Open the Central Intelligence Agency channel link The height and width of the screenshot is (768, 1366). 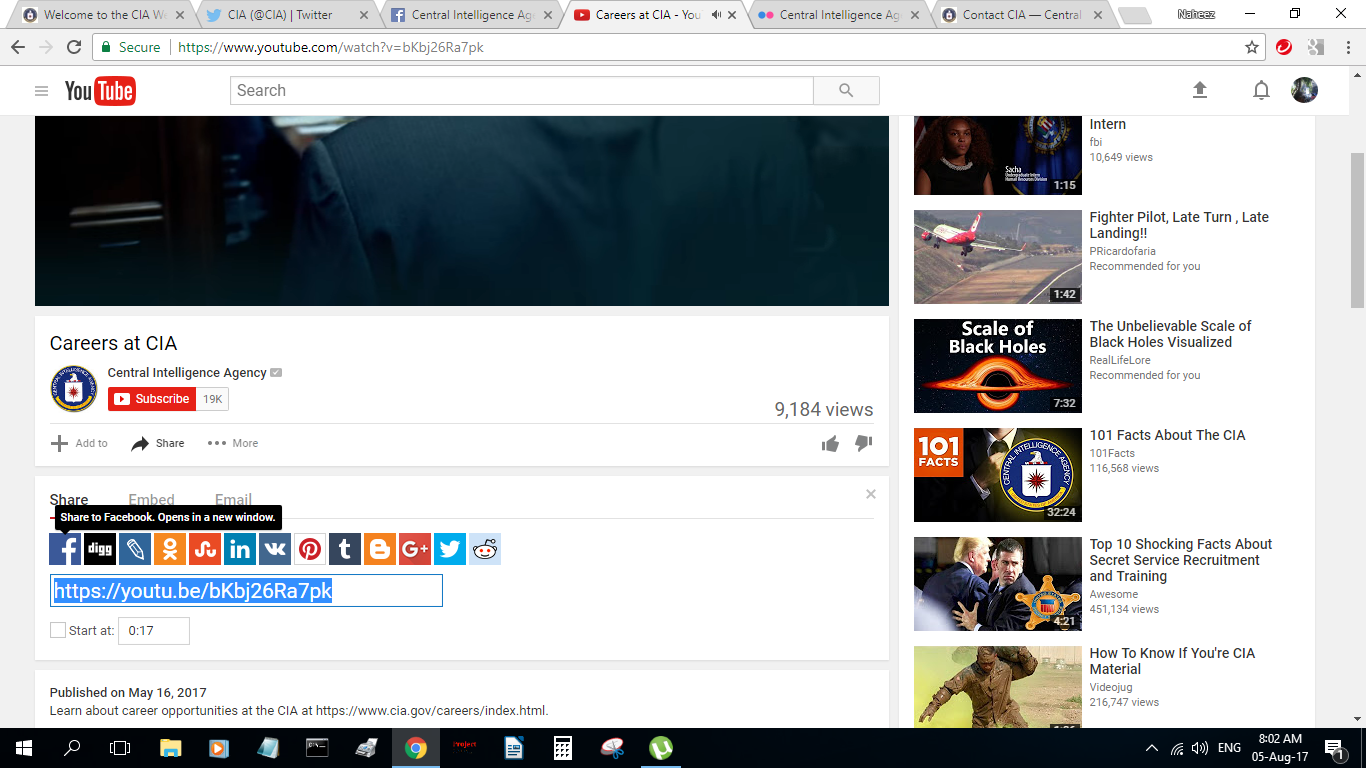tap(187, 373)
